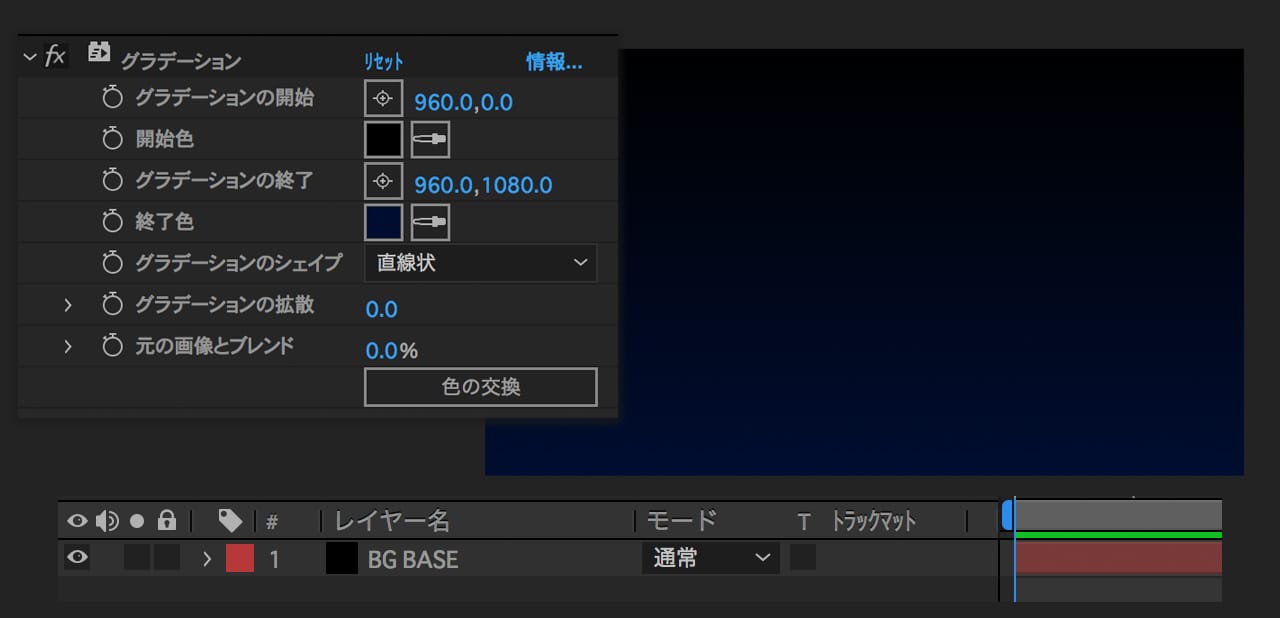Image resolution: width=1280 pixels, height=618 pixels.
Task: Click the stopwatch for グラデーションの開始
Action: tap(112, 98)
